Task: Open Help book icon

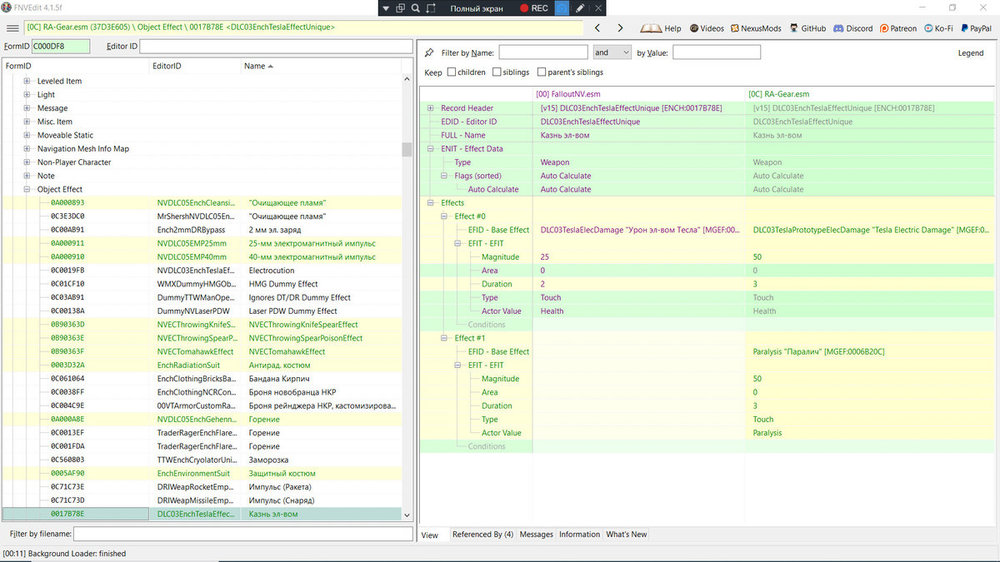Action: [x=661, y=28]
